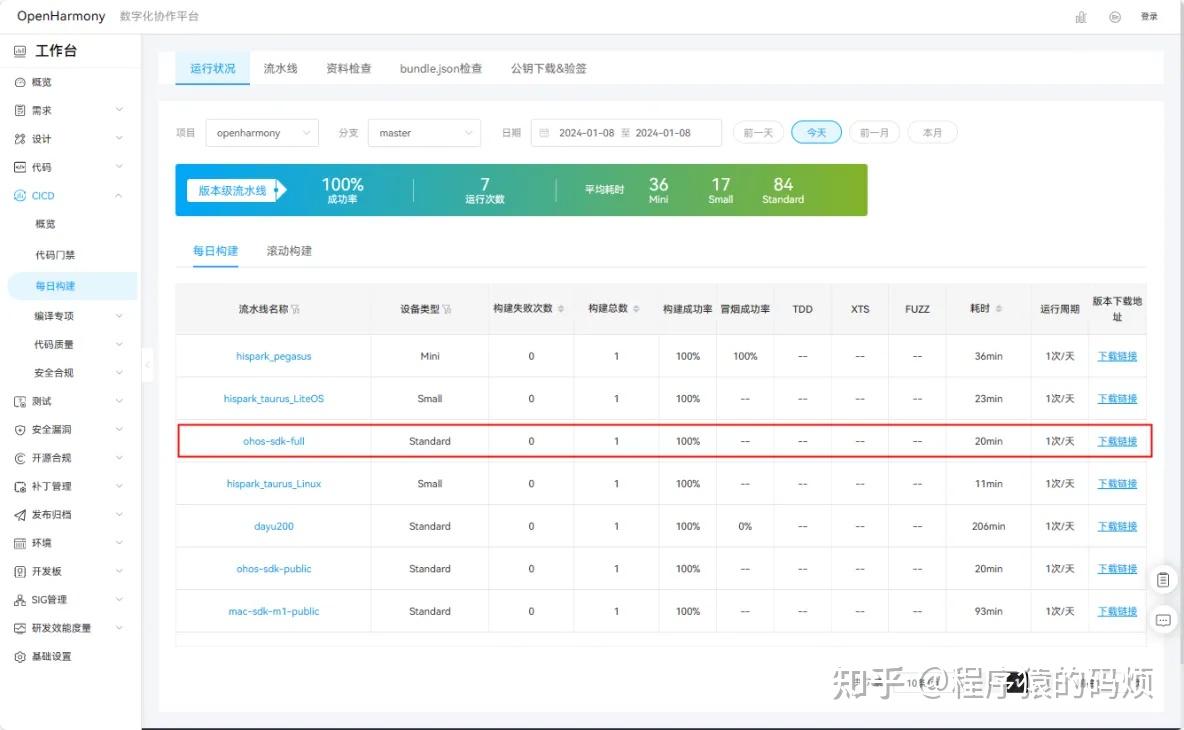Viewport: 1184px width, 730px height.
Task: Click the statistics icon in the top bar
Action: coord(1080,16)
